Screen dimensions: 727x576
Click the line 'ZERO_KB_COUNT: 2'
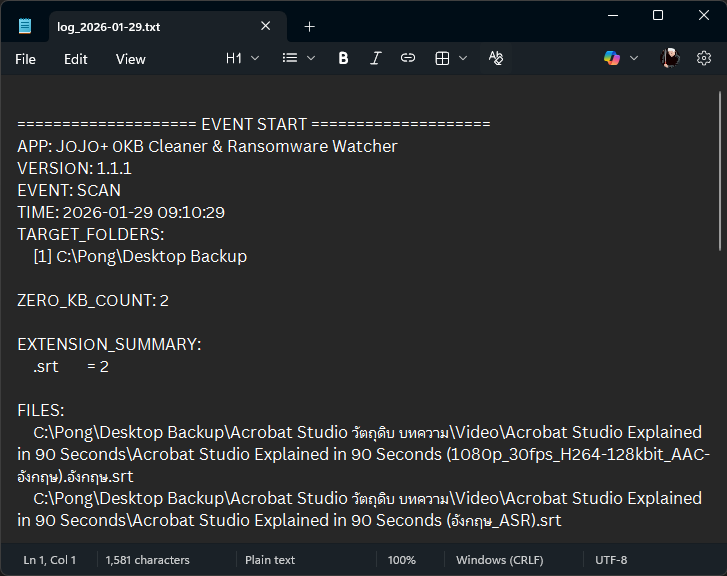point(93,301)
